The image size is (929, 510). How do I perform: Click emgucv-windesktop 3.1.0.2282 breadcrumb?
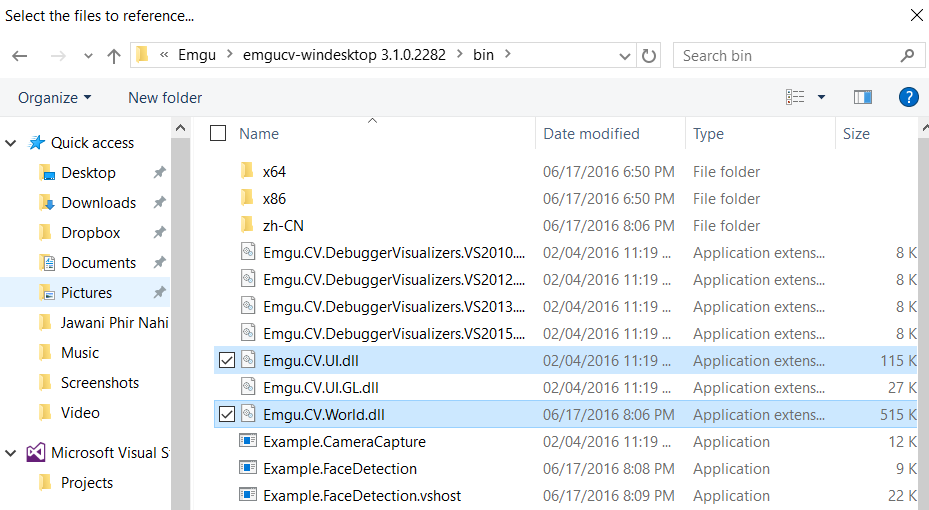(x=344, y=55)
